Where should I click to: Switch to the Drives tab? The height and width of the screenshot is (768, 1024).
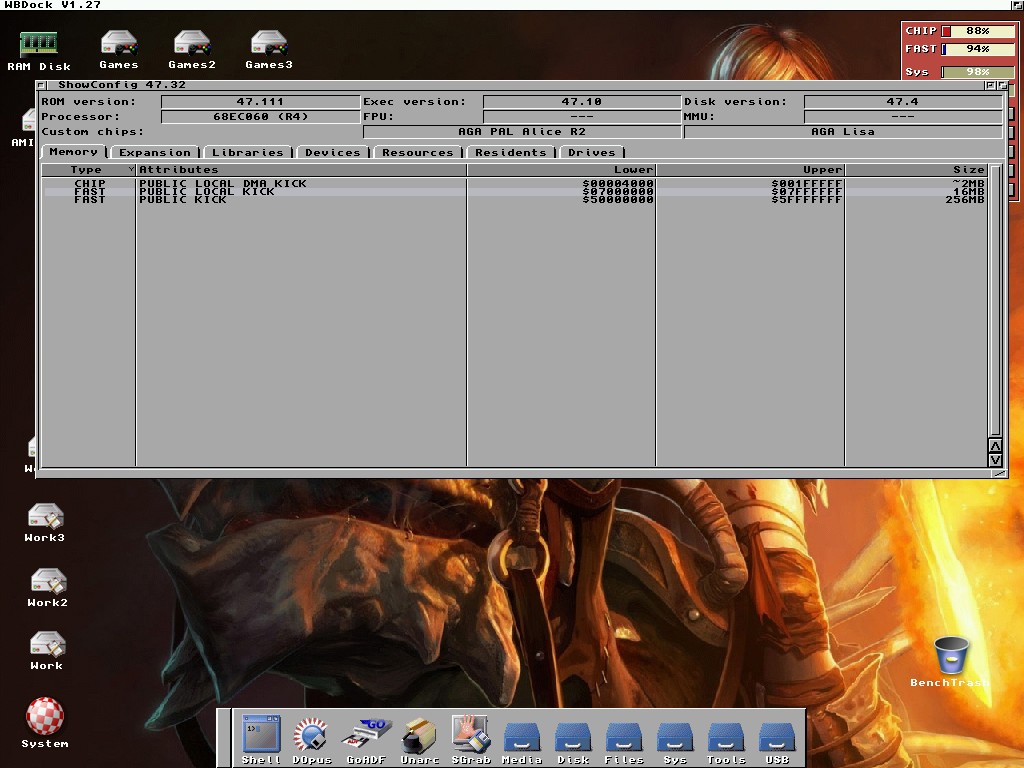pyautogui.click(x=592, y=152)
